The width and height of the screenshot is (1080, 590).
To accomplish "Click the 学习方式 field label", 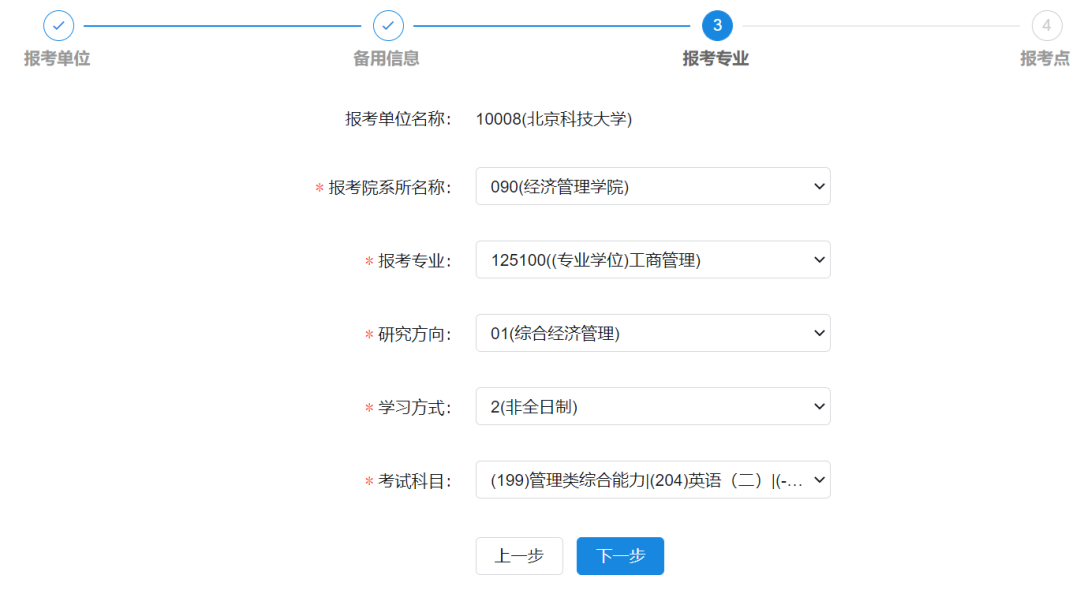I will coord(414,408).
